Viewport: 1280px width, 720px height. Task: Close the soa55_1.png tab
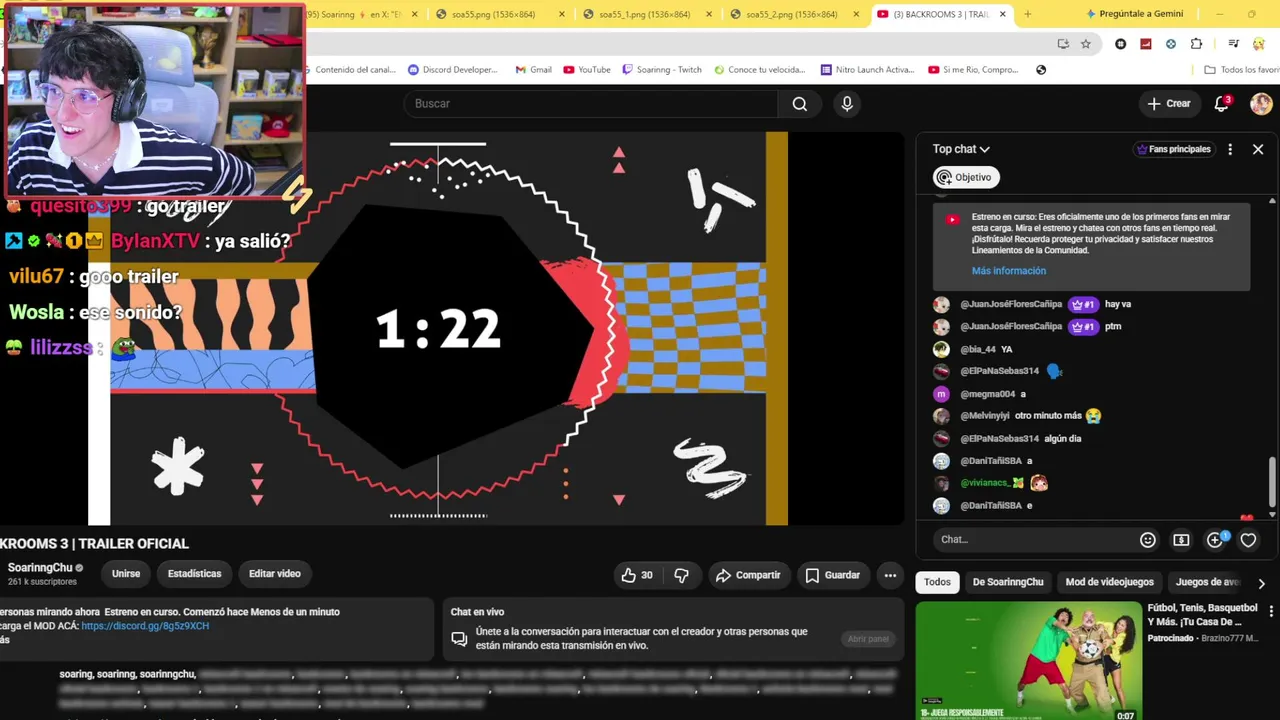point(710,14)
